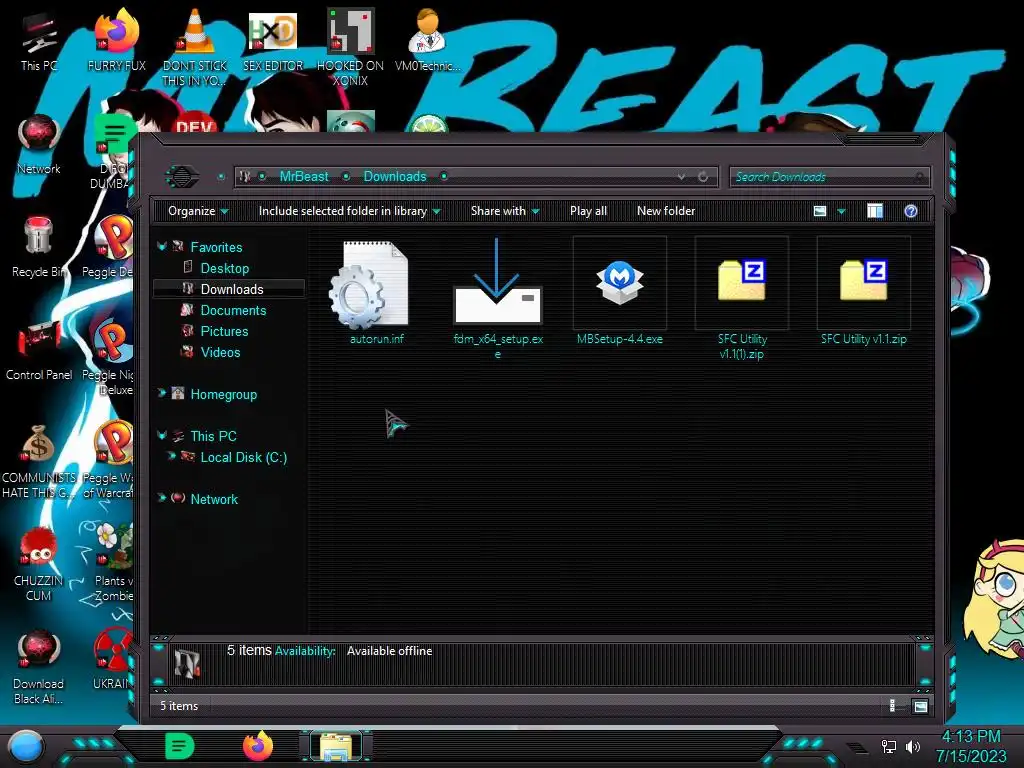The height and width of the screenshot is (768, 1024).
Task: Click the refresh button in address bar
Action: pyautogui.click(x=703, y=176)
